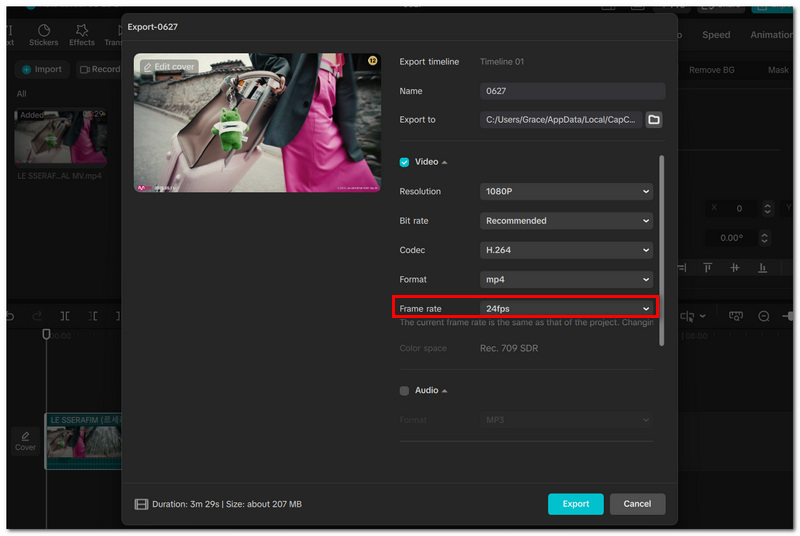This screenshot has height=536, width=800.
Task: Open the Bit rate Recommended dropdown
Action: [566, 221]
